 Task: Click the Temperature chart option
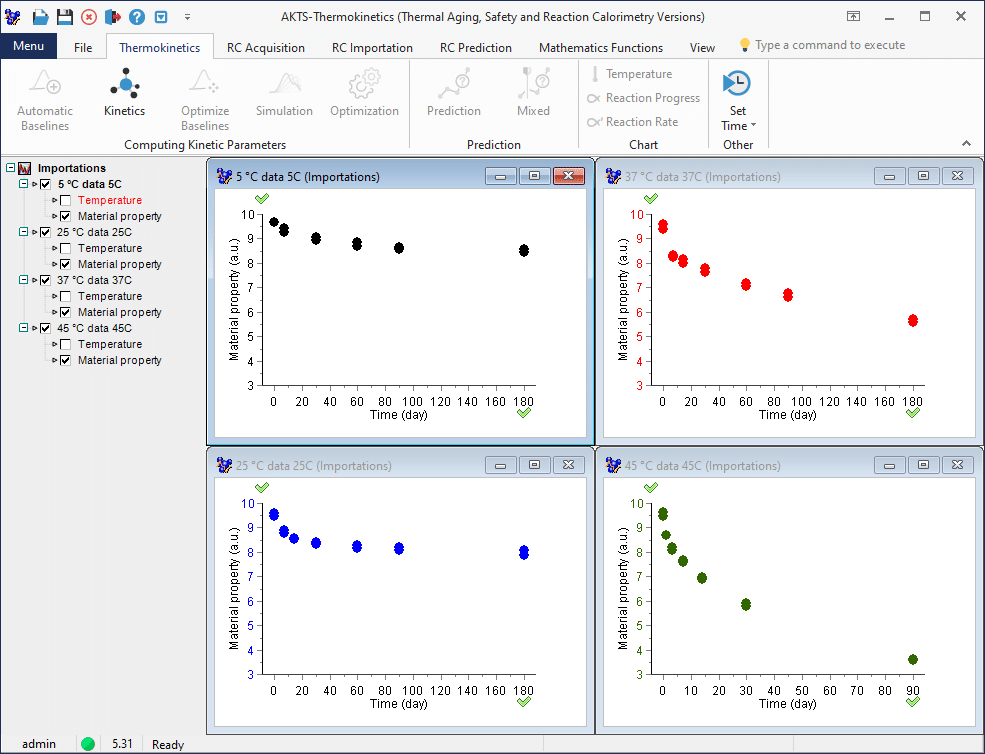click(637, 74)
